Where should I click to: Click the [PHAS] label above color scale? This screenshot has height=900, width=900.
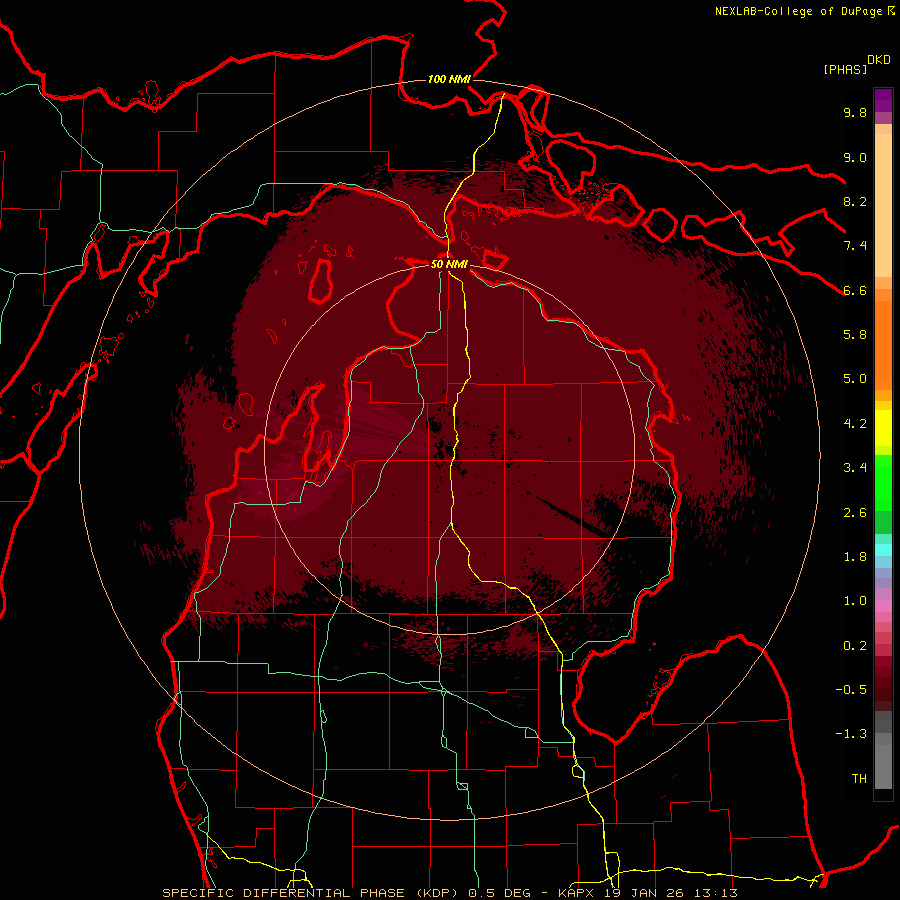click(845, 69)
